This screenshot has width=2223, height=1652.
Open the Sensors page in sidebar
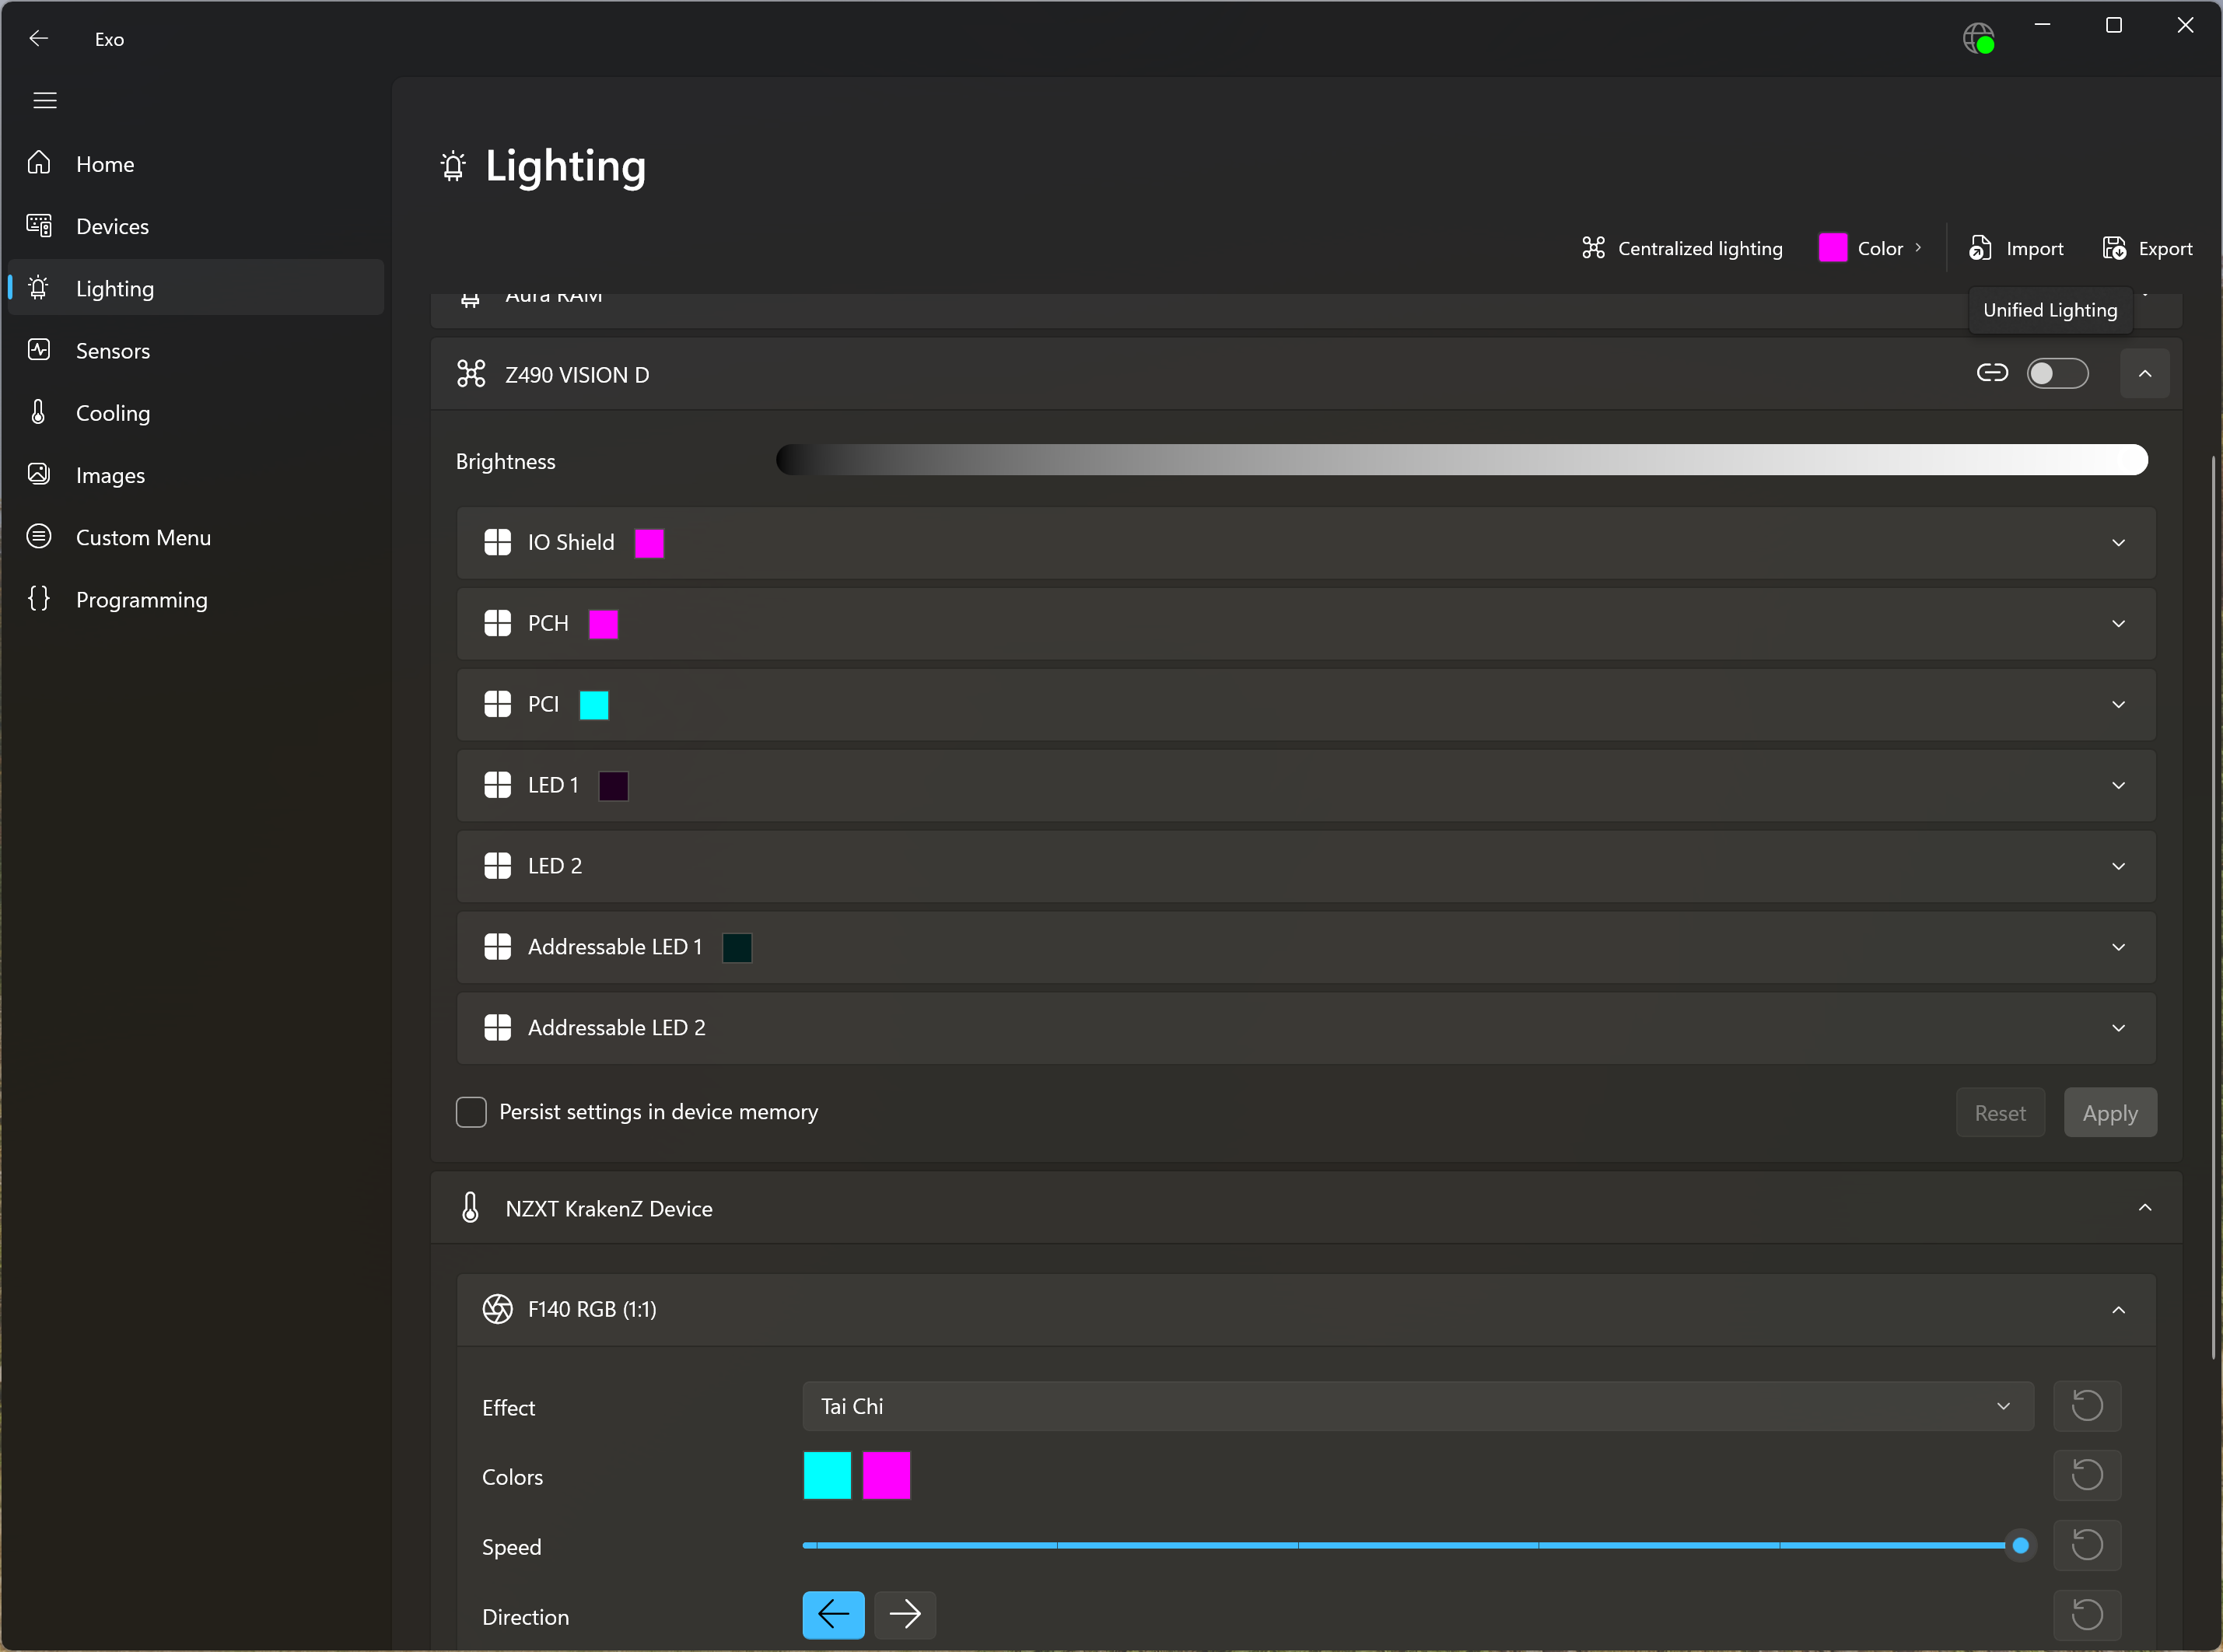click(113, 351)
